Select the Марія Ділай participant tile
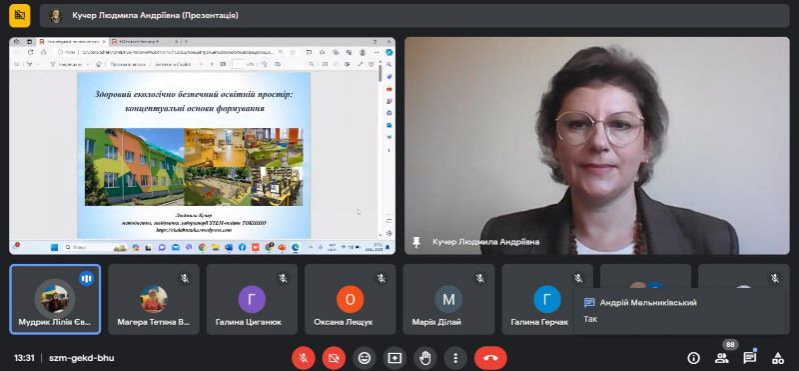The image size is (799, 371). click(x=448, y=299)
